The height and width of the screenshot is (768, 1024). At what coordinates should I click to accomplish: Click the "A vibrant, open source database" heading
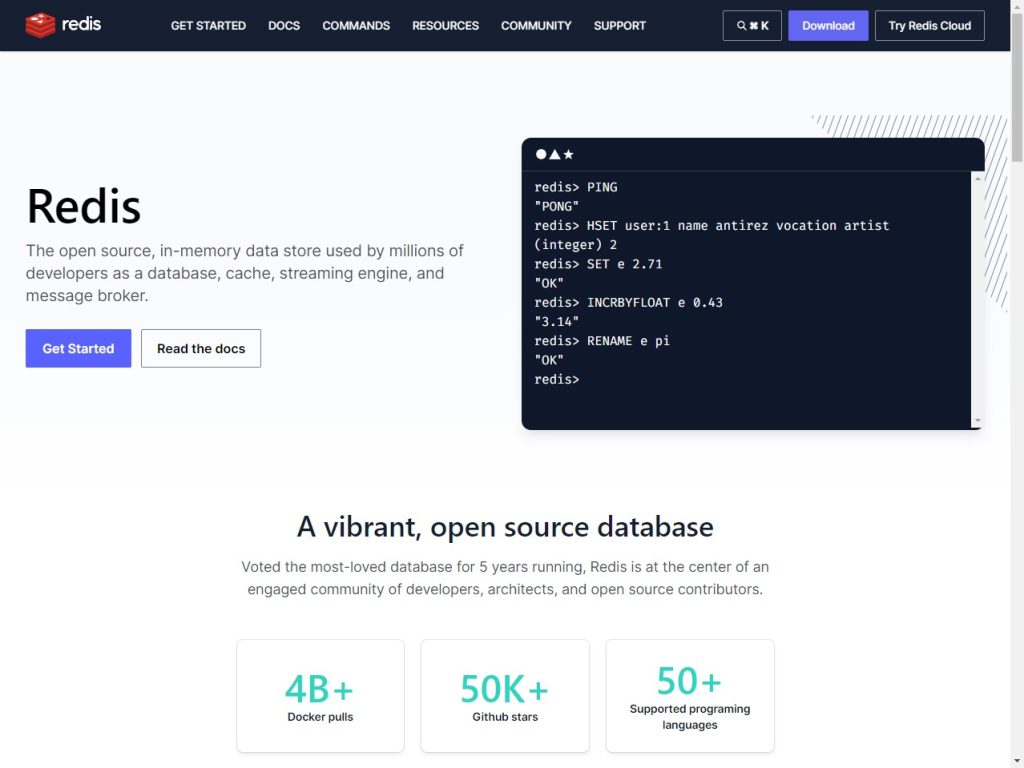pos(505,526)
